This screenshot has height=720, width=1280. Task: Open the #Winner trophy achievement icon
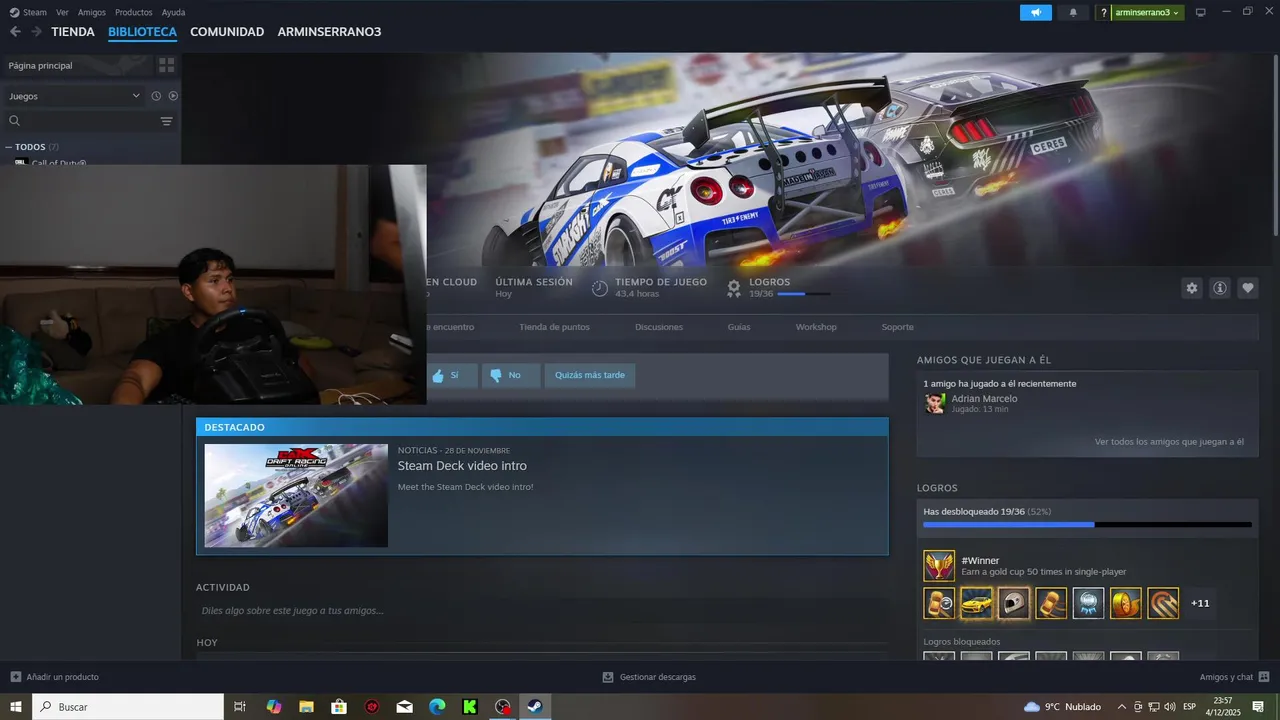point(939,566)
